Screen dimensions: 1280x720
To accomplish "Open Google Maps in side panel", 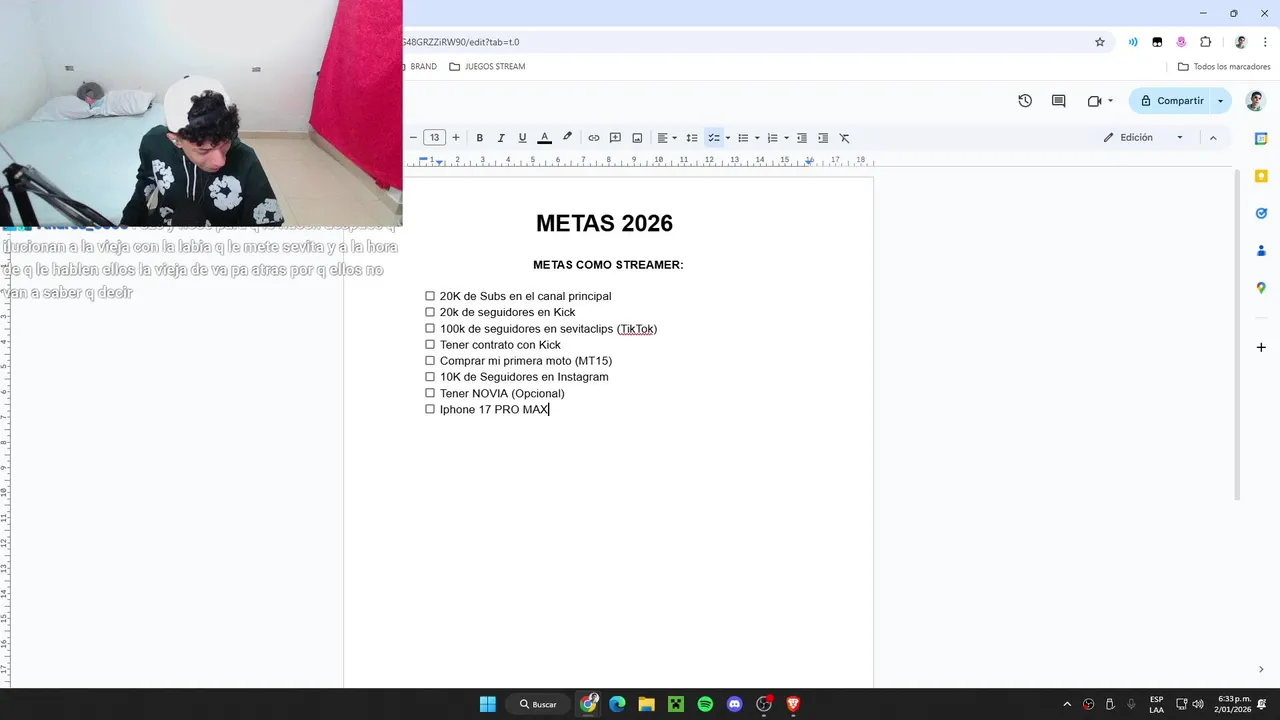I will (1261, 288).
